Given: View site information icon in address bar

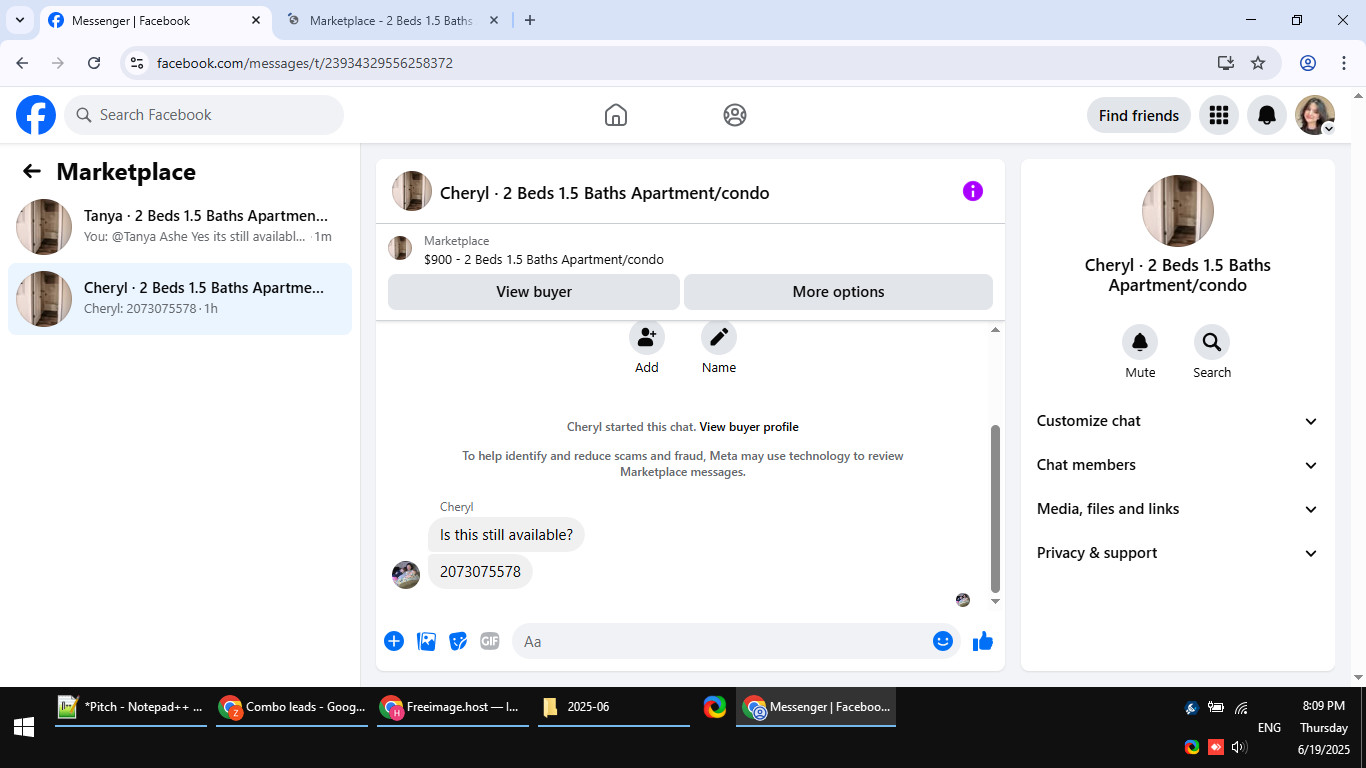Looking at the screenshot, I should [138, 63].
